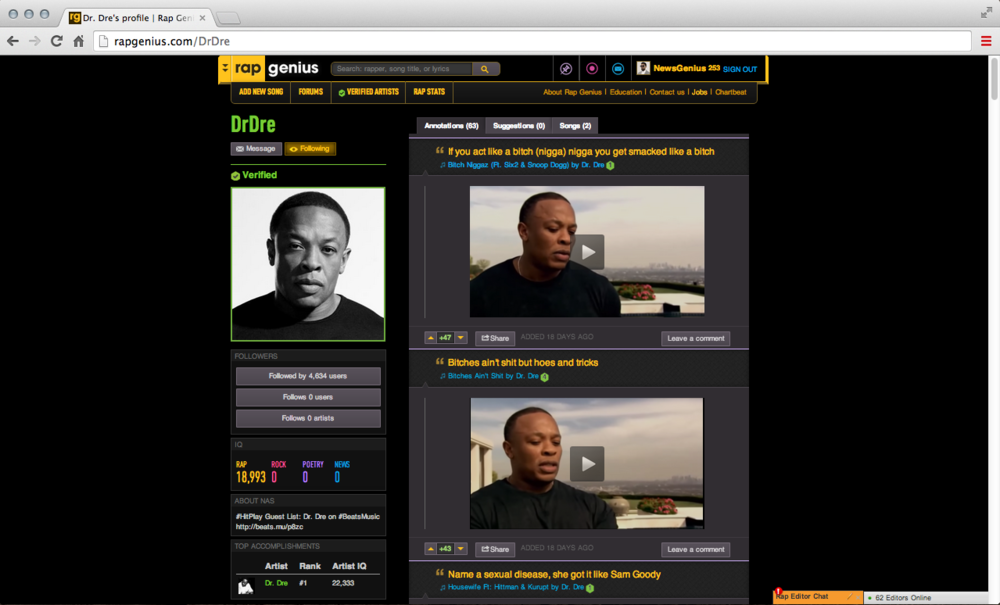The image size is (1000, 605).
Task: Upvote the +47 annotation
Action: 430,338
